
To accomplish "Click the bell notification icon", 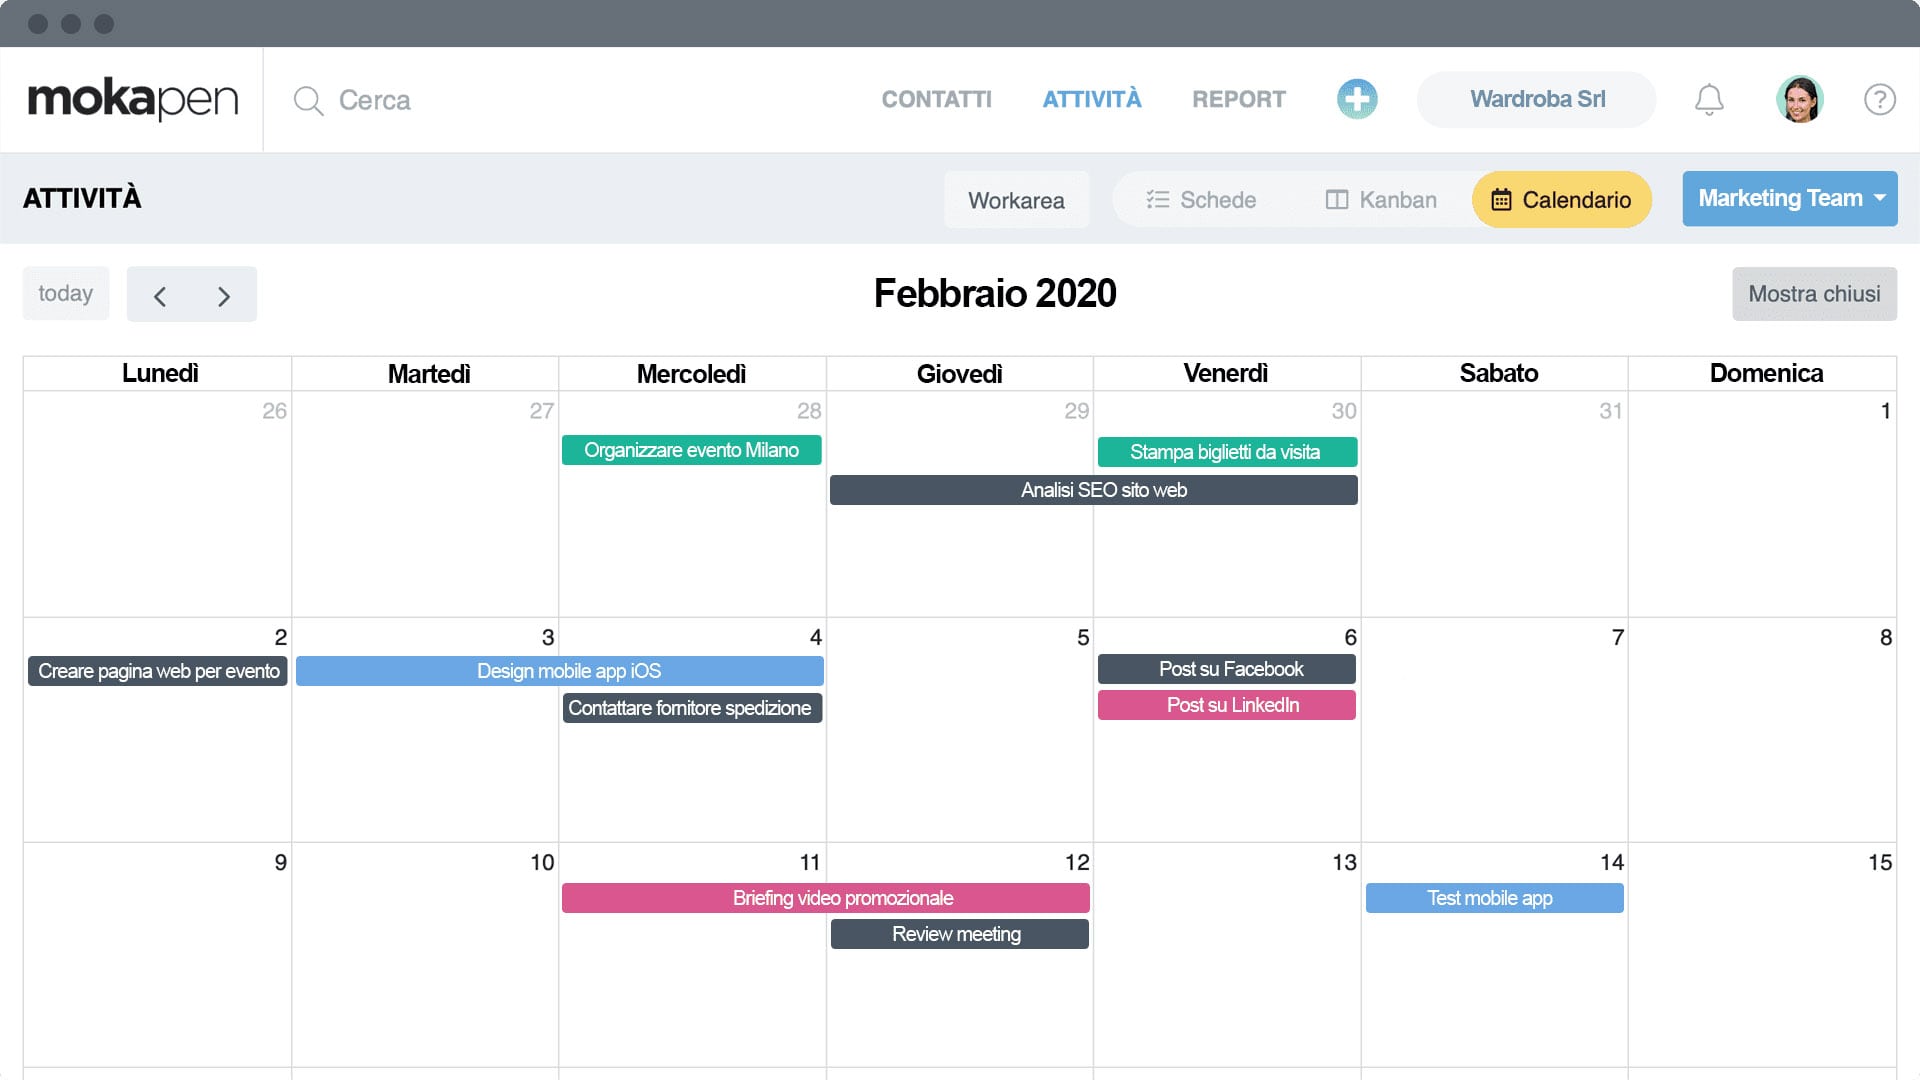I will click(1709, 99).
